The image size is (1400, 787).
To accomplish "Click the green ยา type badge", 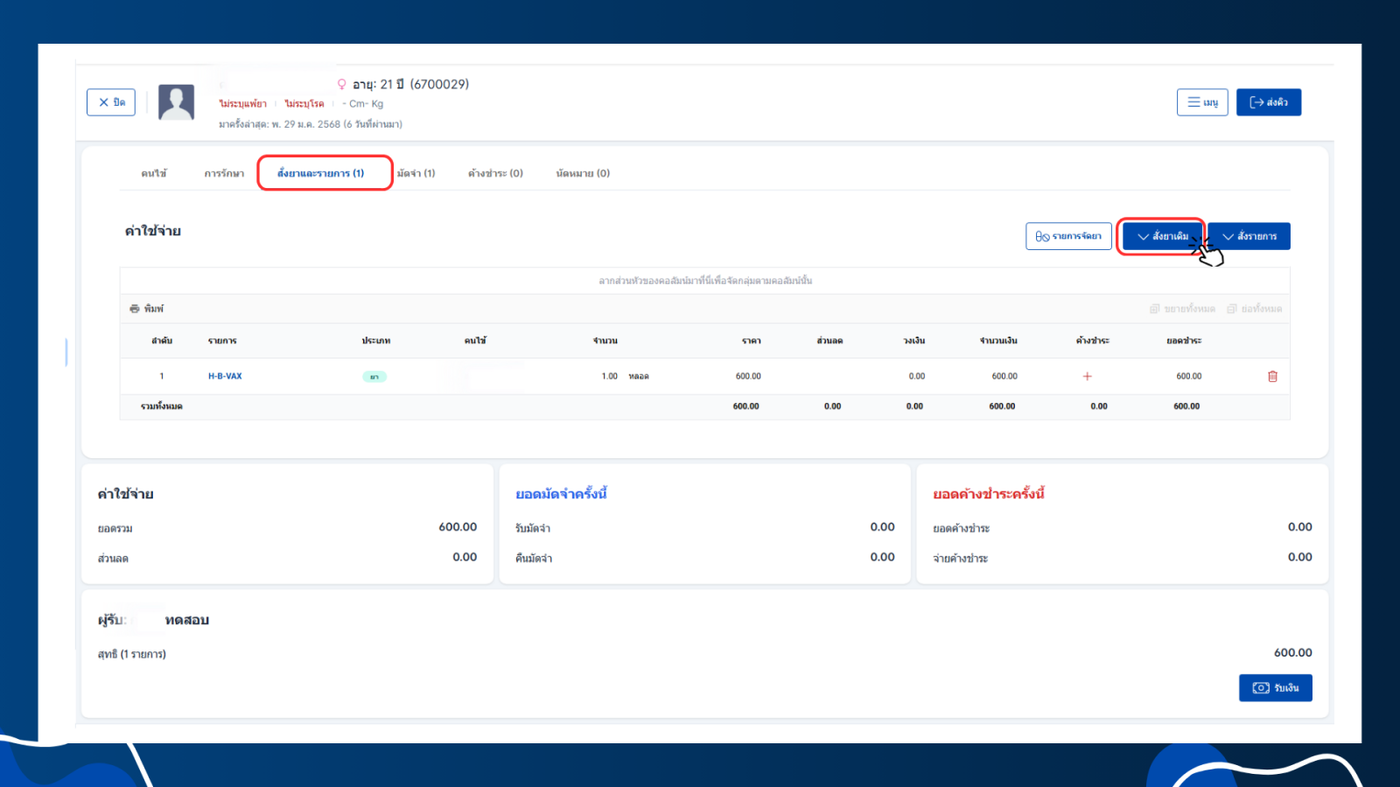I will pyautogui.click(x=374, y=377).
